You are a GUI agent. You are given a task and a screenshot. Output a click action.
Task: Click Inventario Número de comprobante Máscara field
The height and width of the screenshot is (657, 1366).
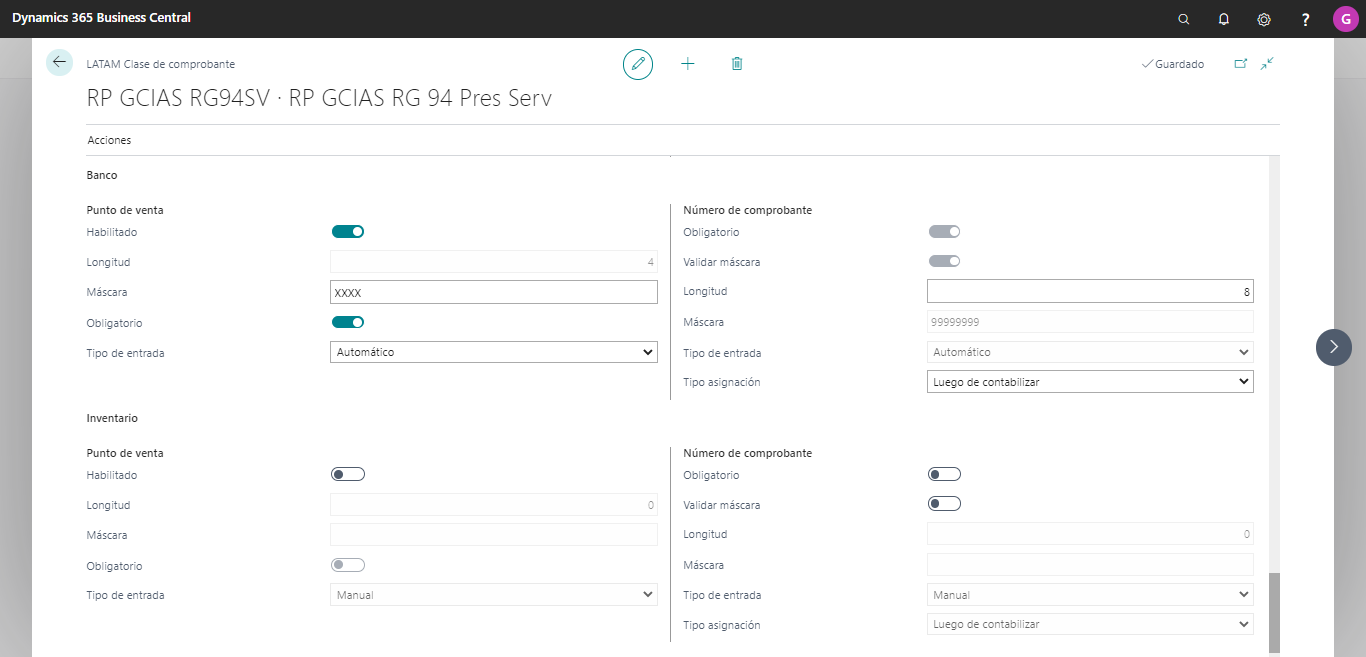pyautogui.click(x=1090, y=565)
